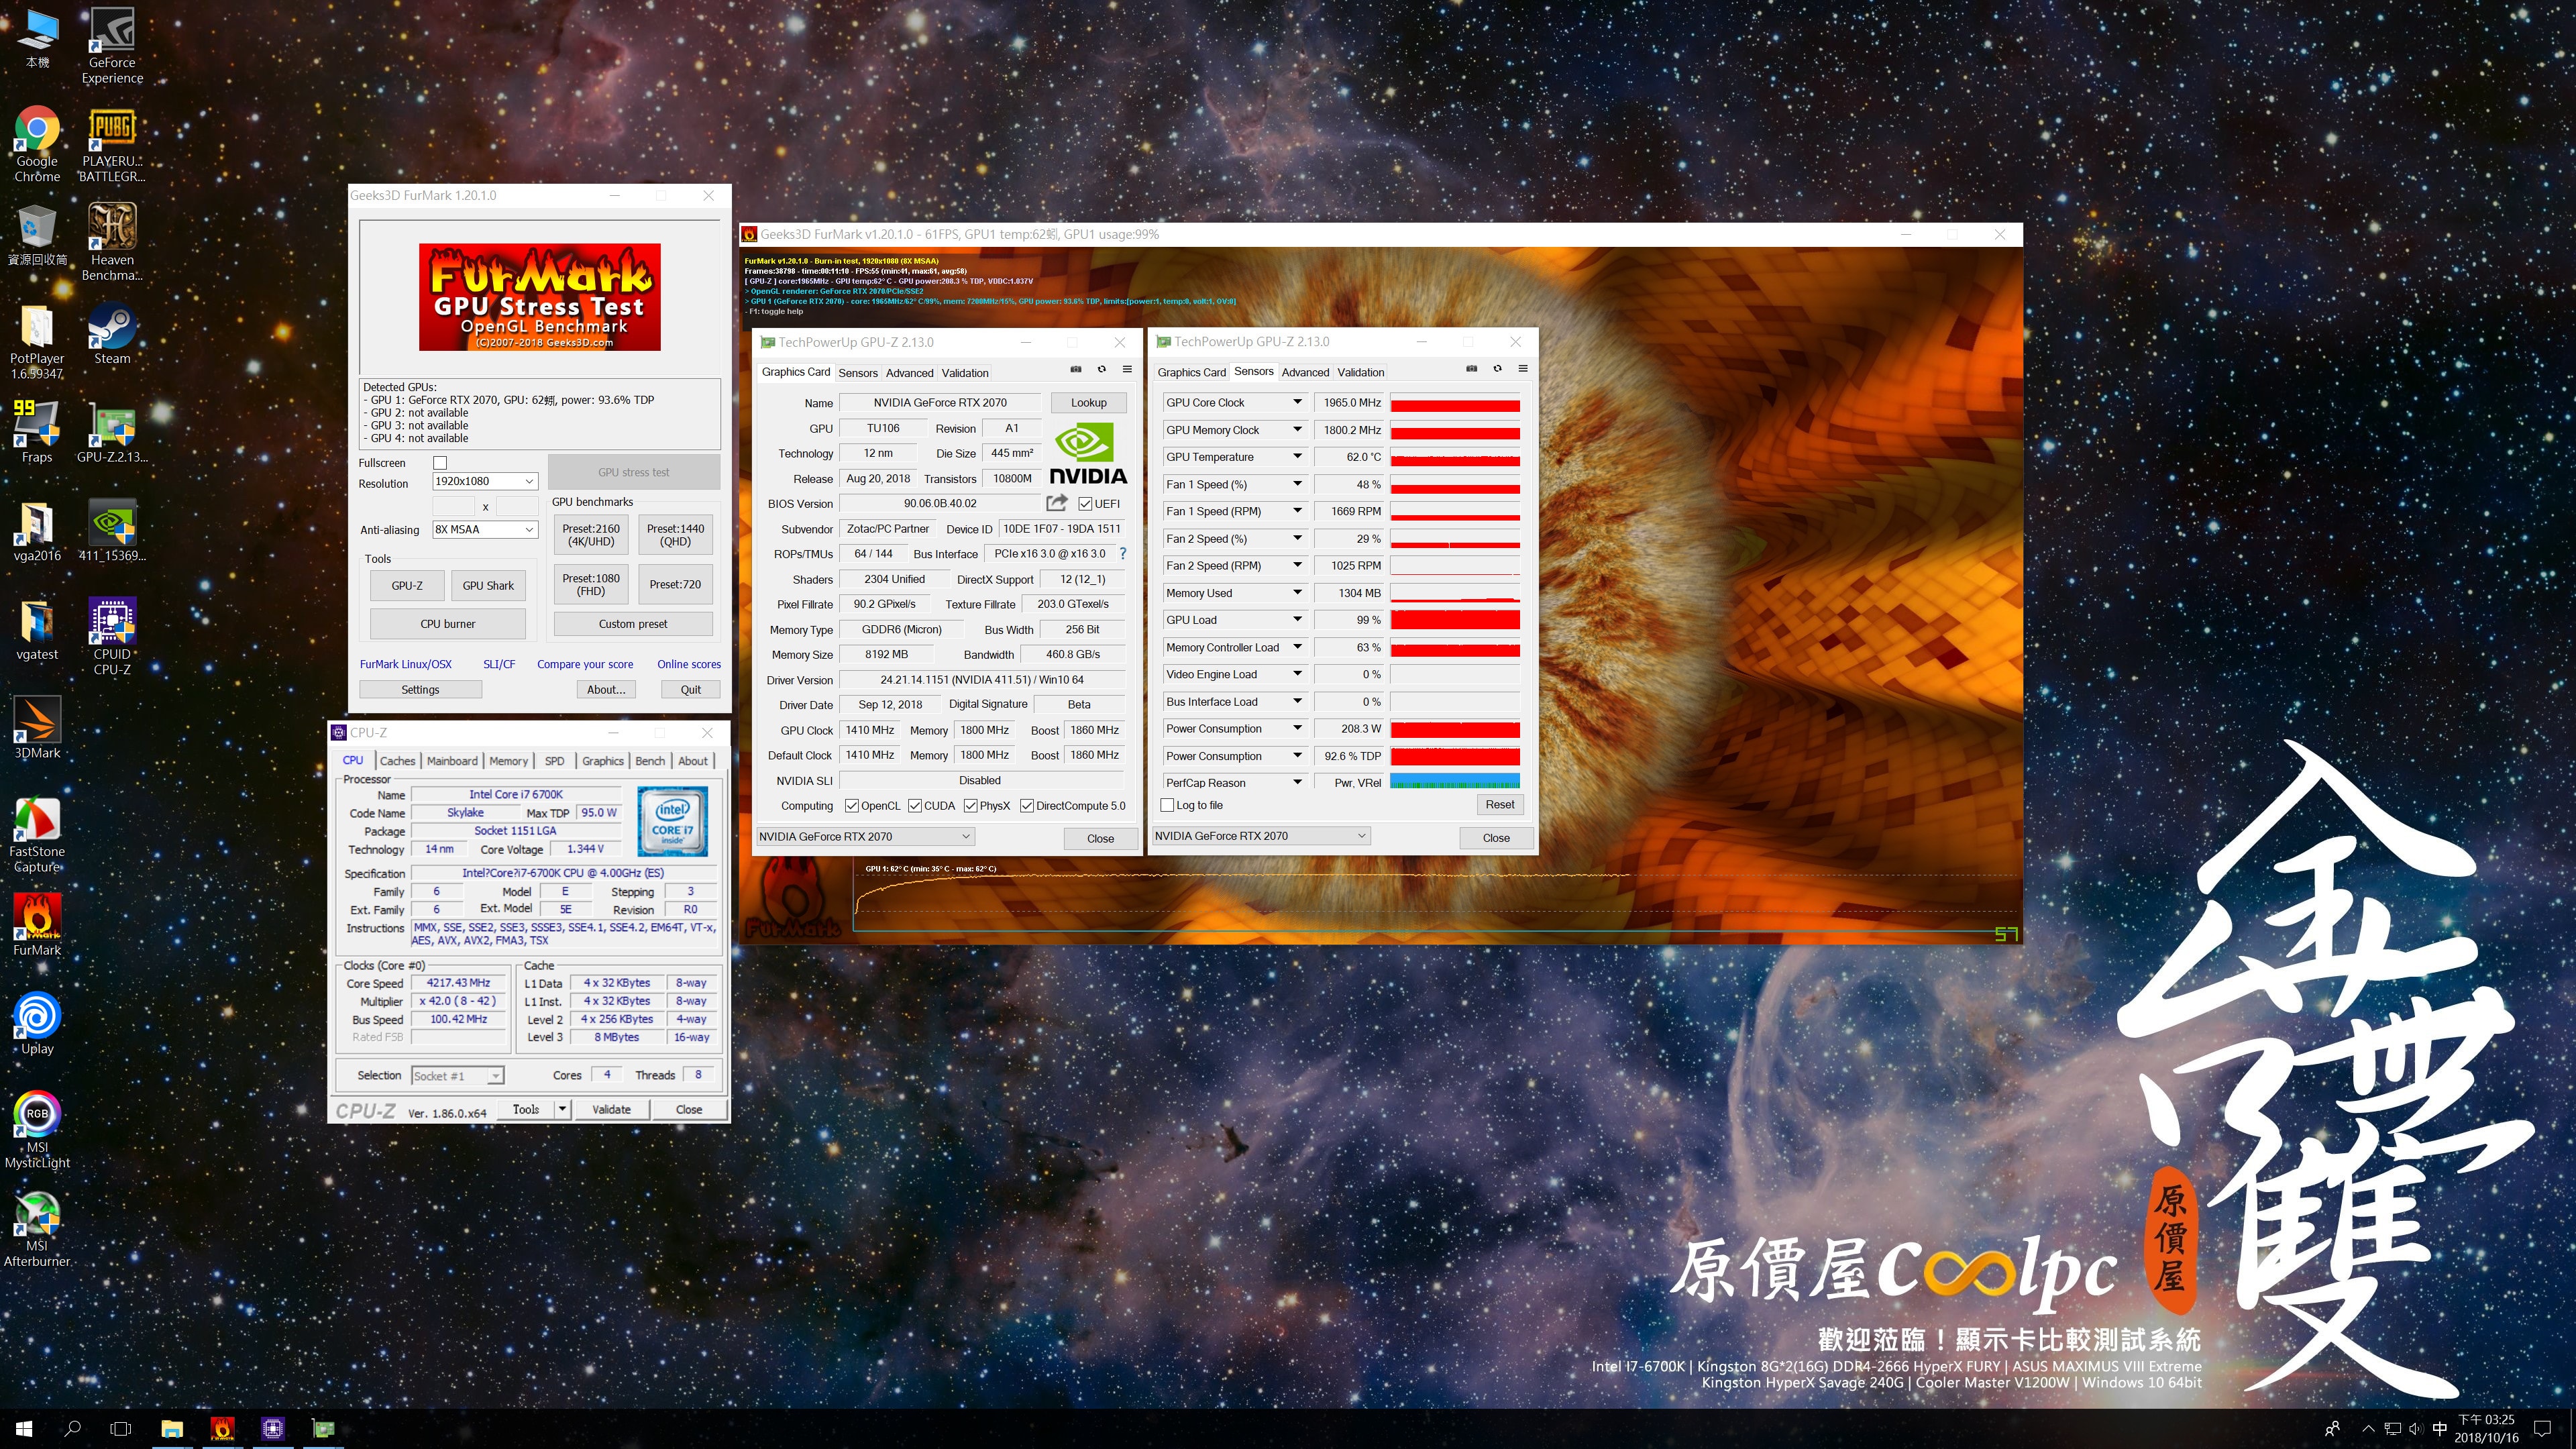2576x1449 pixels.
Task: Open the Google Chrome desktop shortcut
Action: tap(37, 144)
